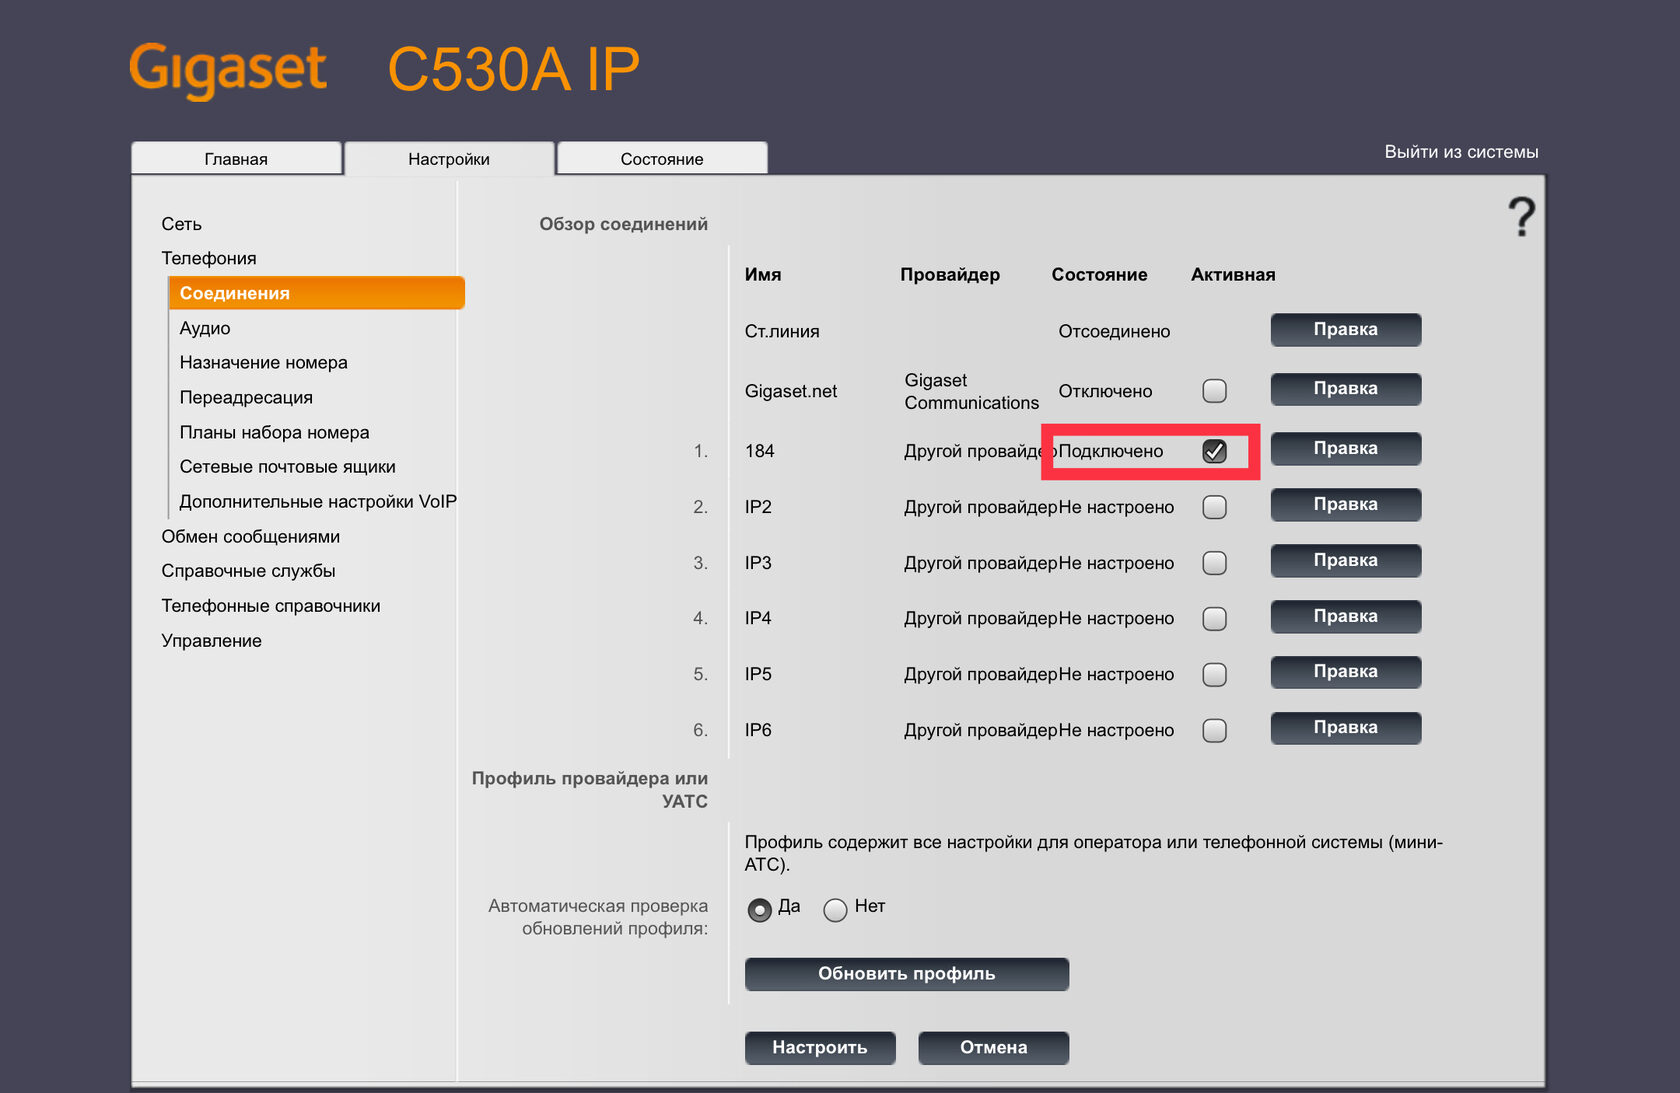Expand the Управление sidebar section
This screenshot has height=1093, width=1680.
[x=211, y=641]
